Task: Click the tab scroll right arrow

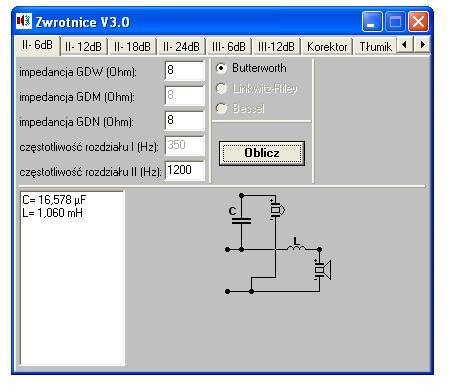Action: (x=422, y=45)
